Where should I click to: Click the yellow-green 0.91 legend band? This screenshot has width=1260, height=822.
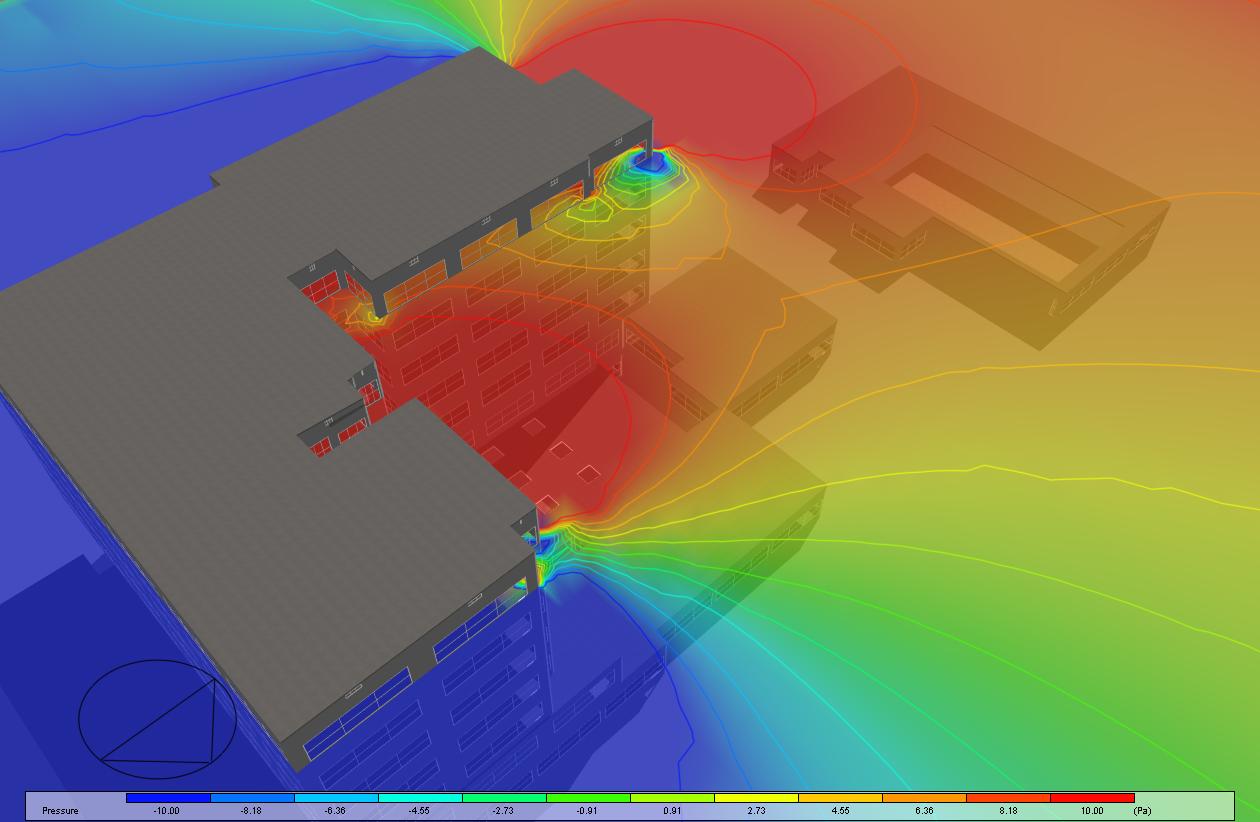[672, 799]
